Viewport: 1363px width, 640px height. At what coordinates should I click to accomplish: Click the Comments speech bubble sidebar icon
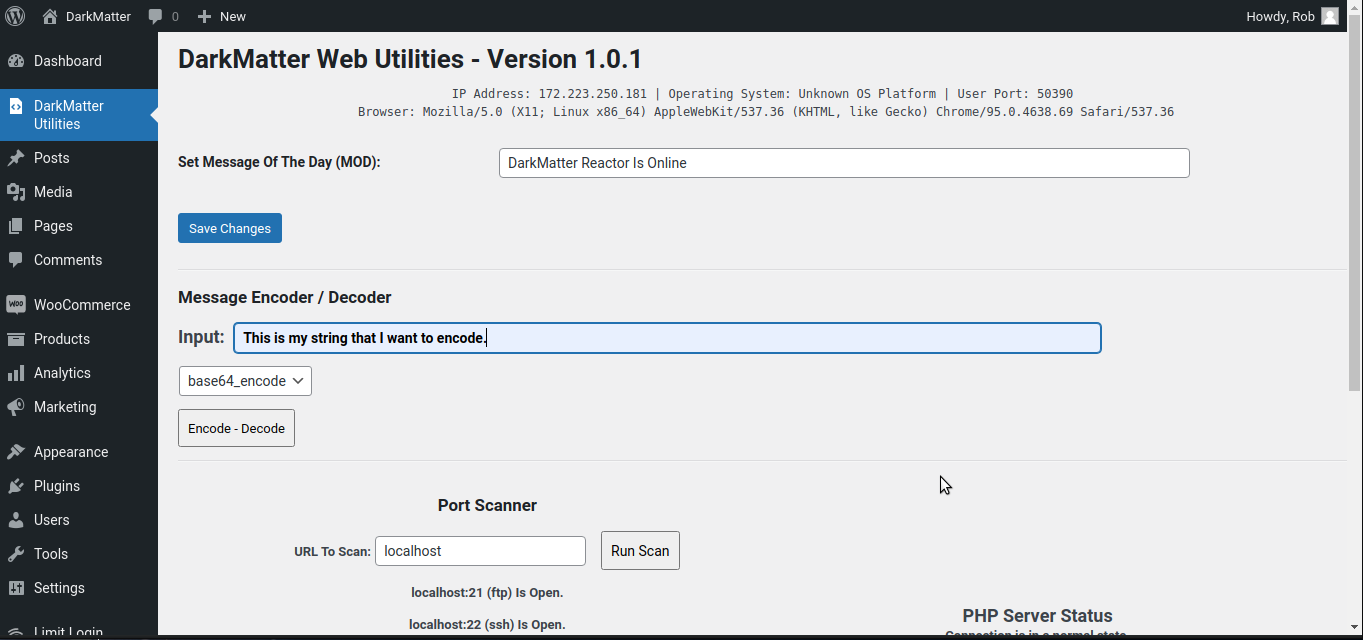click(15, 260)
